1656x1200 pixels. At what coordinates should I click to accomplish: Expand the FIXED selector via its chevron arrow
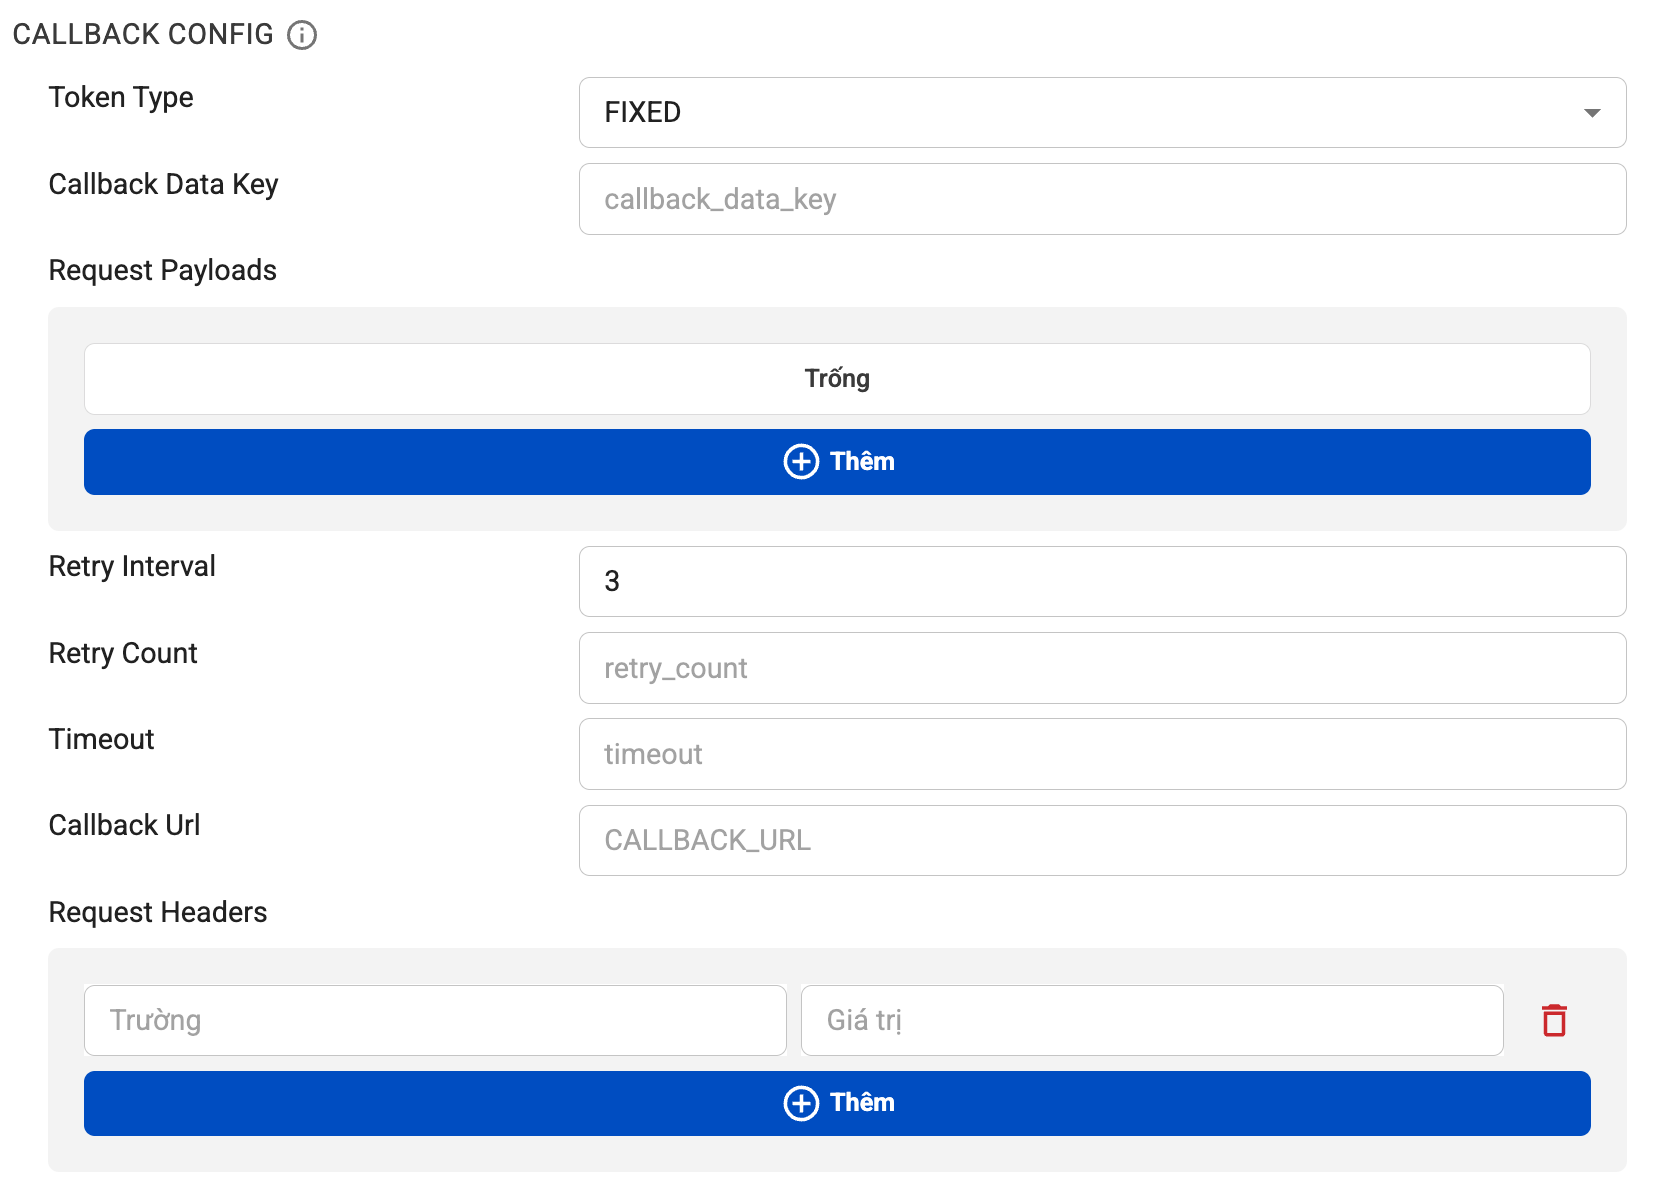[x=1593, y=112]
